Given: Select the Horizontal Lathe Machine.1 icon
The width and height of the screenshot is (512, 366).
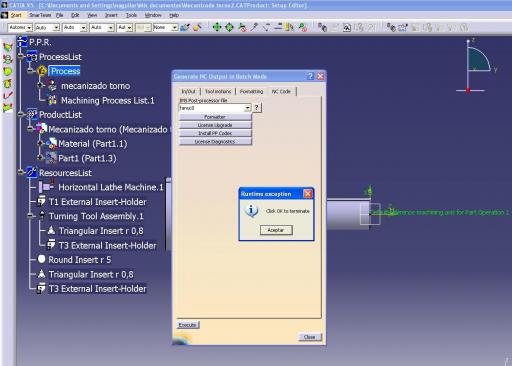Looking at the screenshot, I should (x=46, y=187).
